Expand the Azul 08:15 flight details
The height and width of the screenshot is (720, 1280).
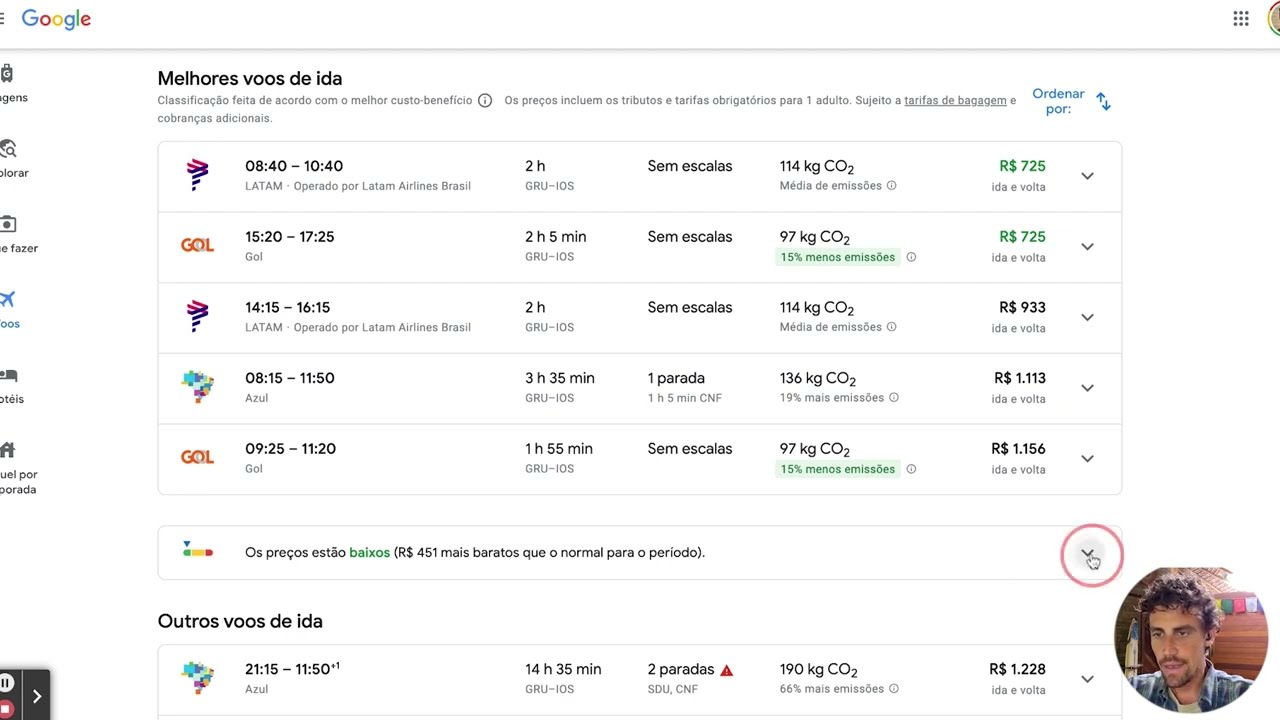(x=1087, y=388)
